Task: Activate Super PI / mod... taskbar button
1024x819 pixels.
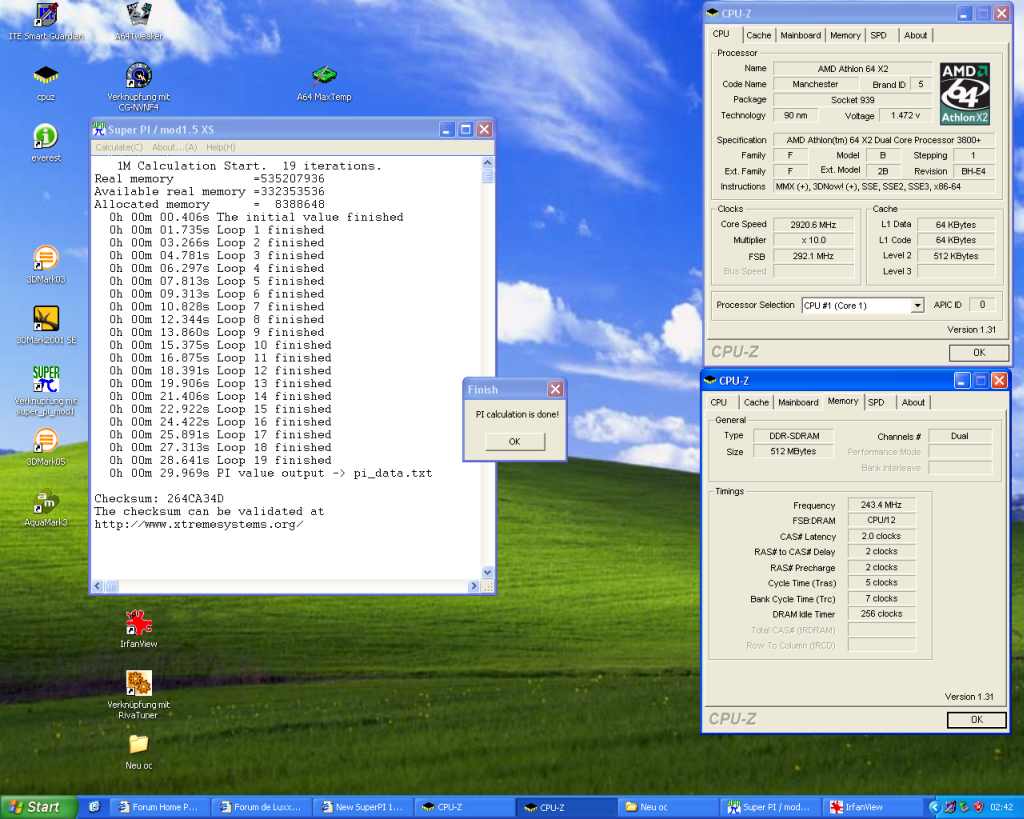Action: point(770,807)
